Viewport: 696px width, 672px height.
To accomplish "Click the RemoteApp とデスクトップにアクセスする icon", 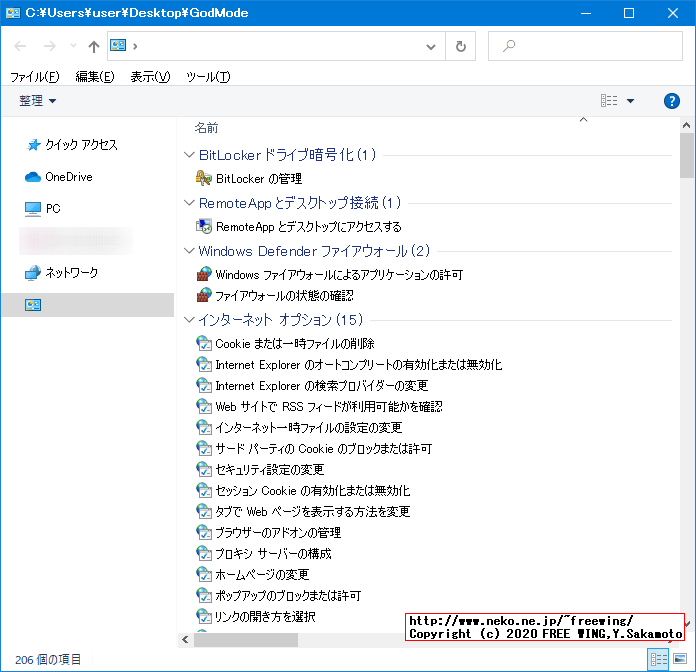I will (204, 226).
